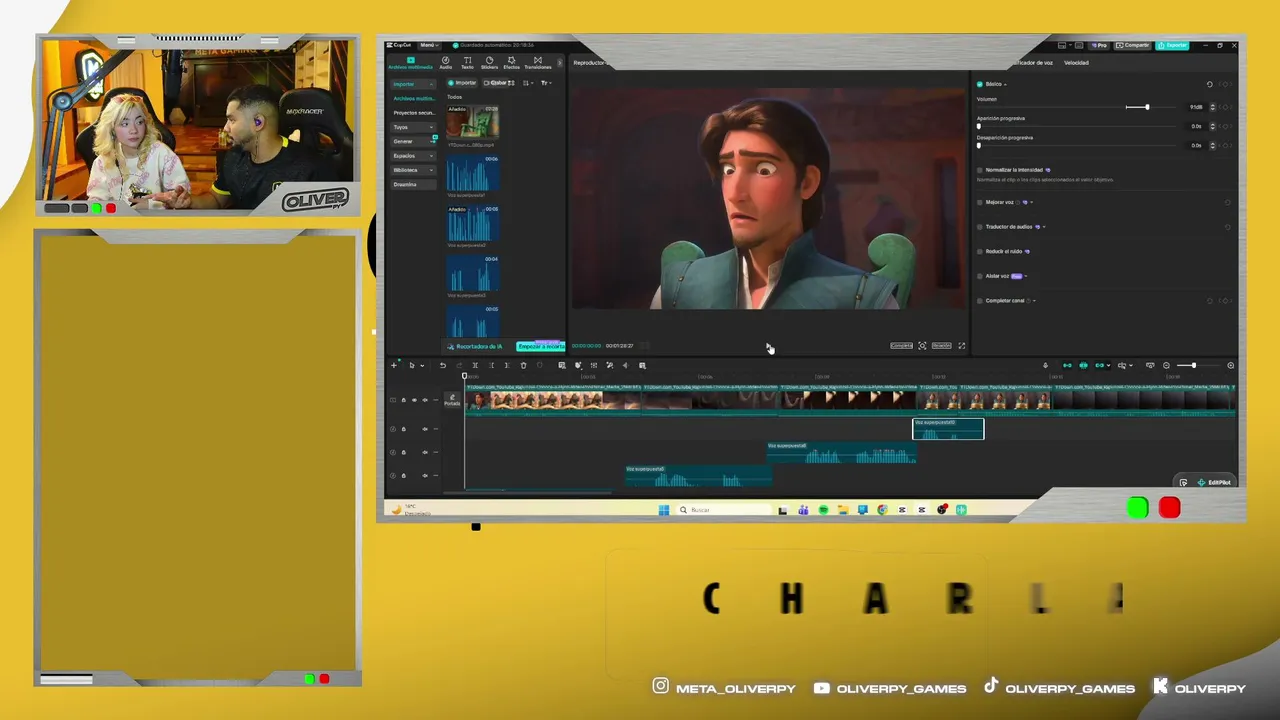Open File Explorer from the taskbar
The image size is (1280, 720).
coord(843,510)
